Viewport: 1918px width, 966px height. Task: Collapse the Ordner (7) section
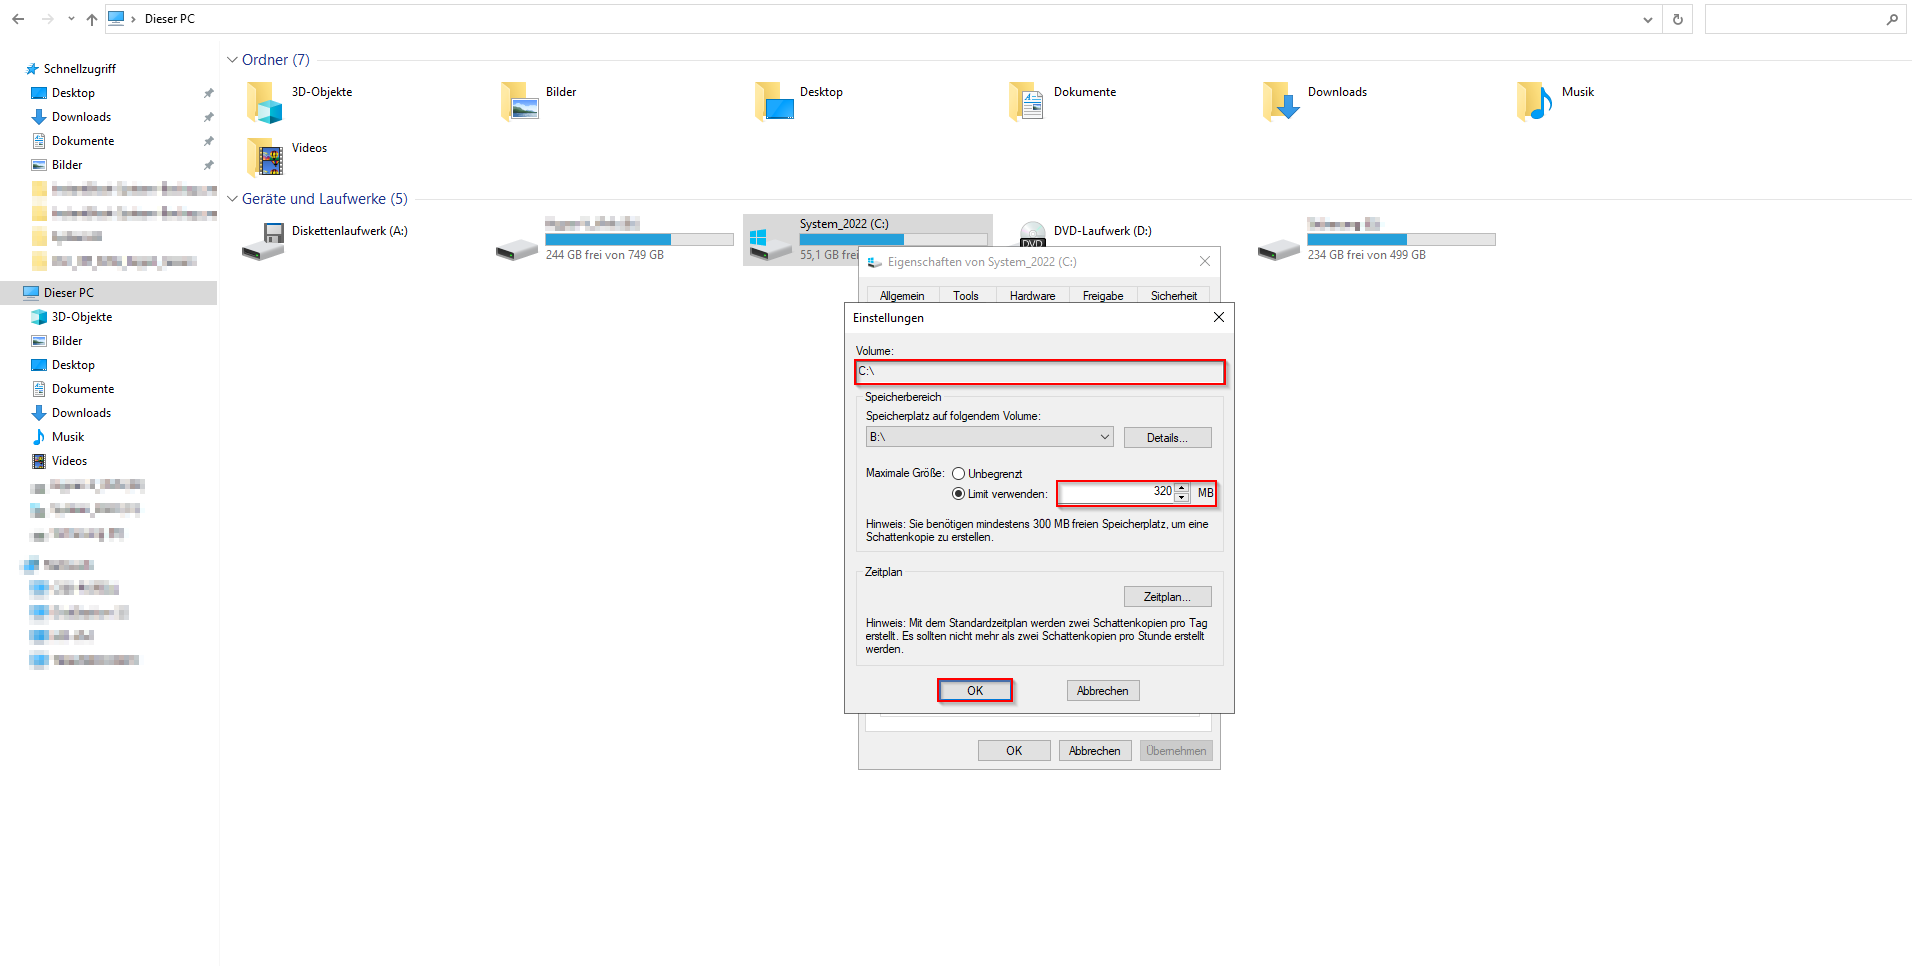pyautogui.click(x=232, y=60)
